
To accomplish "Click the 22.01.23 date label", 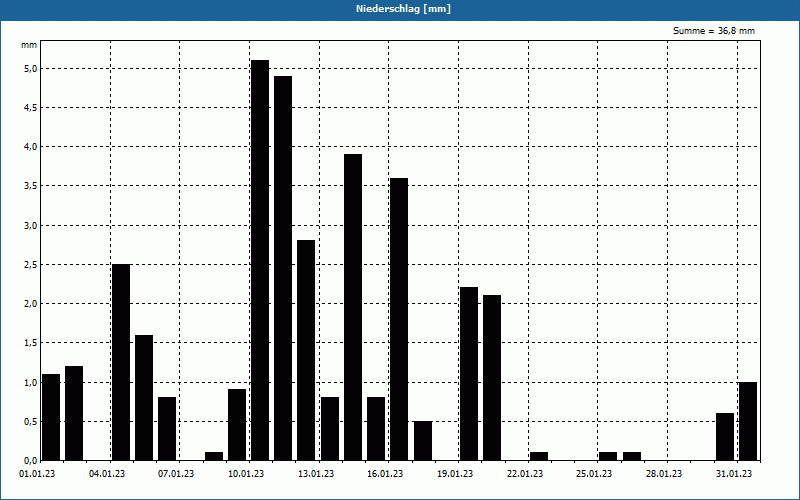I will 525,474.
